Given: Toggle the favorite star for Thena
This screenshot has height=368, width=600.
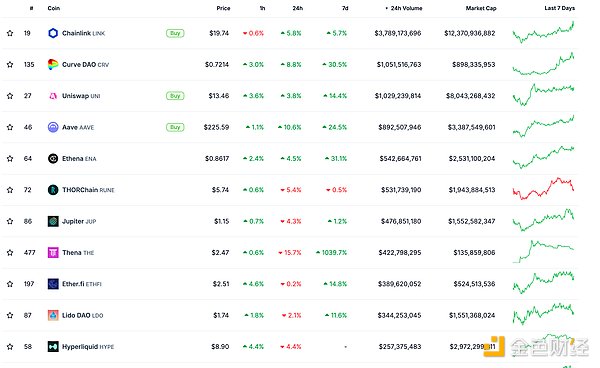Looking at the screenshot, I should (x=10, y=253).
